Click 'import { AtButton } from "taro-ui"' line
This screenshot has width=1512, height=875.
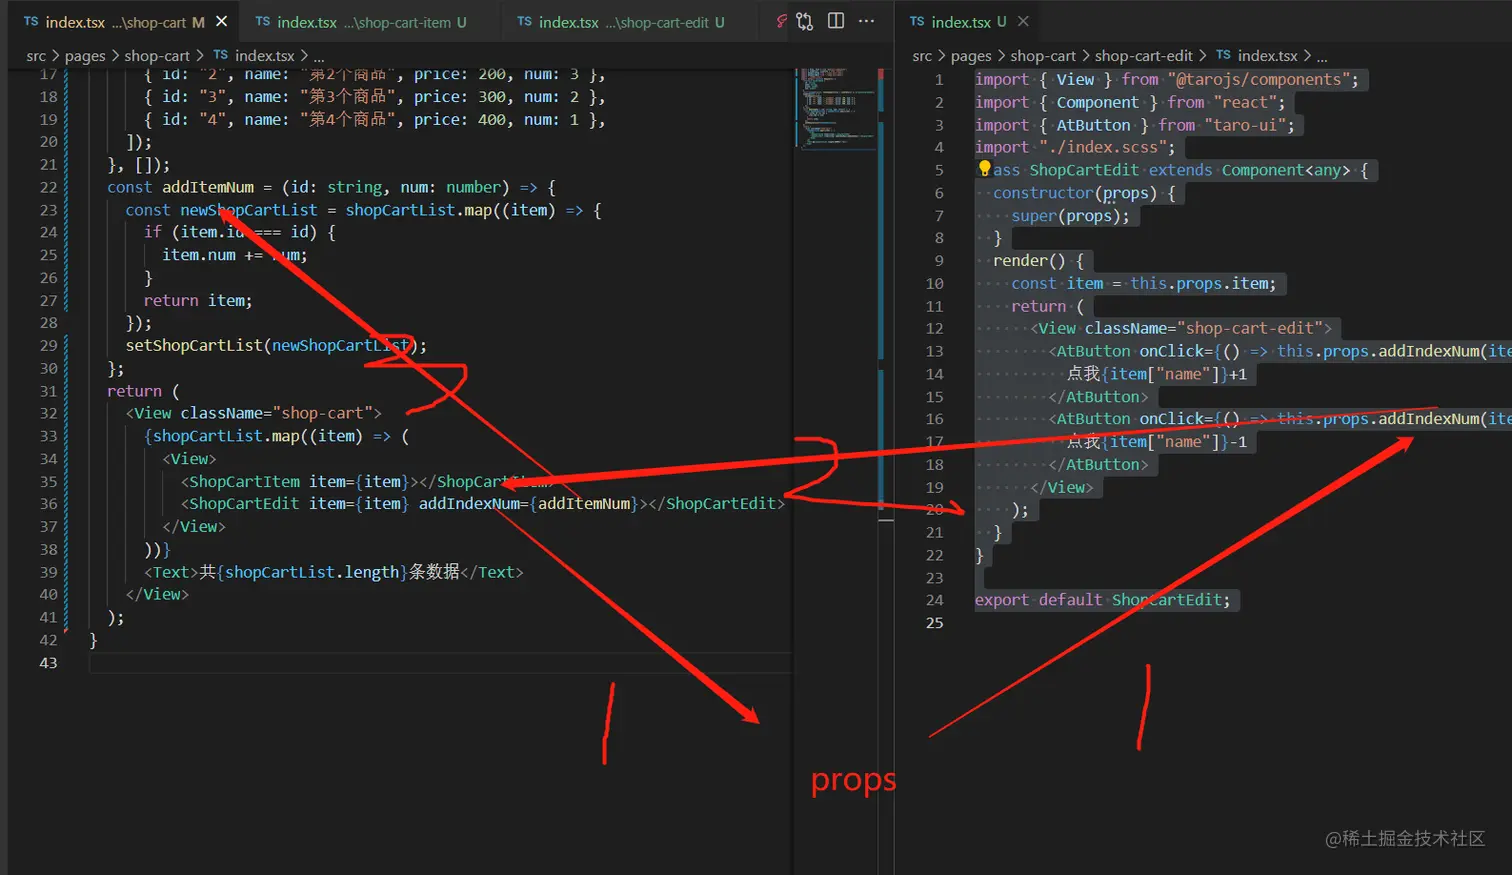tap(1135, 125)
